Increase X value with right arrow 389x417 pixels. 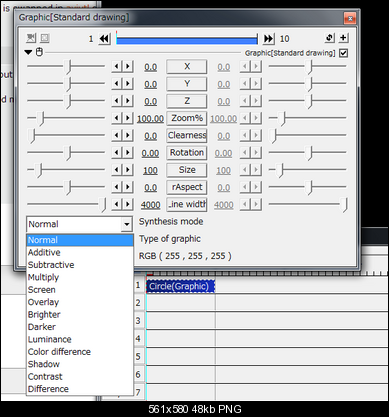(128, 67)
